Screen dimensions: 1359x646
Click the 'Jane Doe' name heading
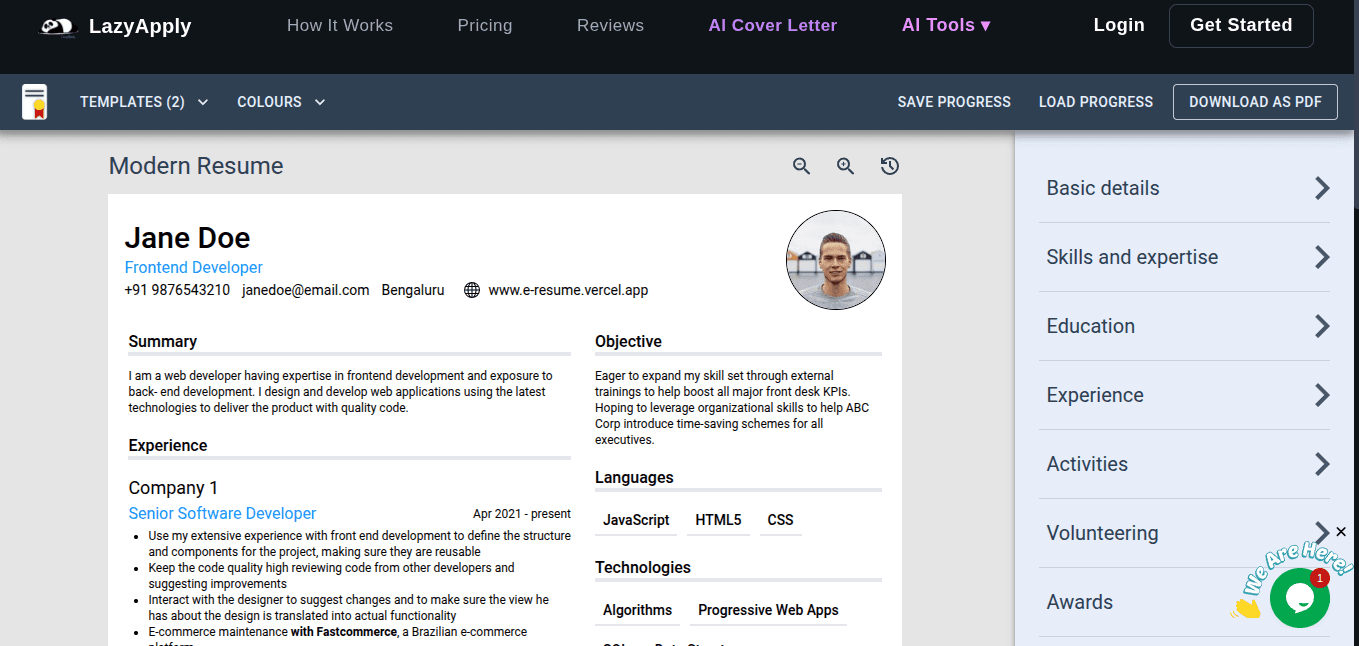click(x=187, y=238)
